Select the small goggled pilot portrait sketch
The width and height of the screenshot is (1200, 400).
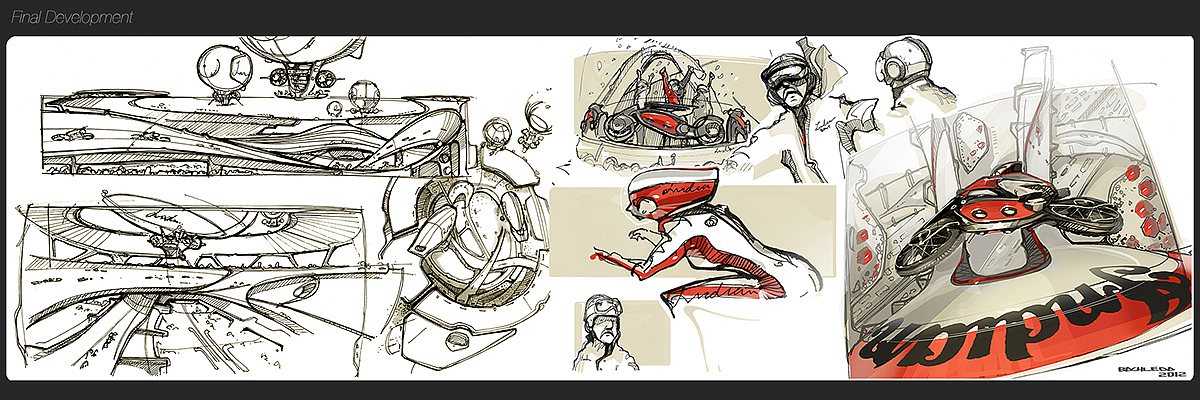603,334
